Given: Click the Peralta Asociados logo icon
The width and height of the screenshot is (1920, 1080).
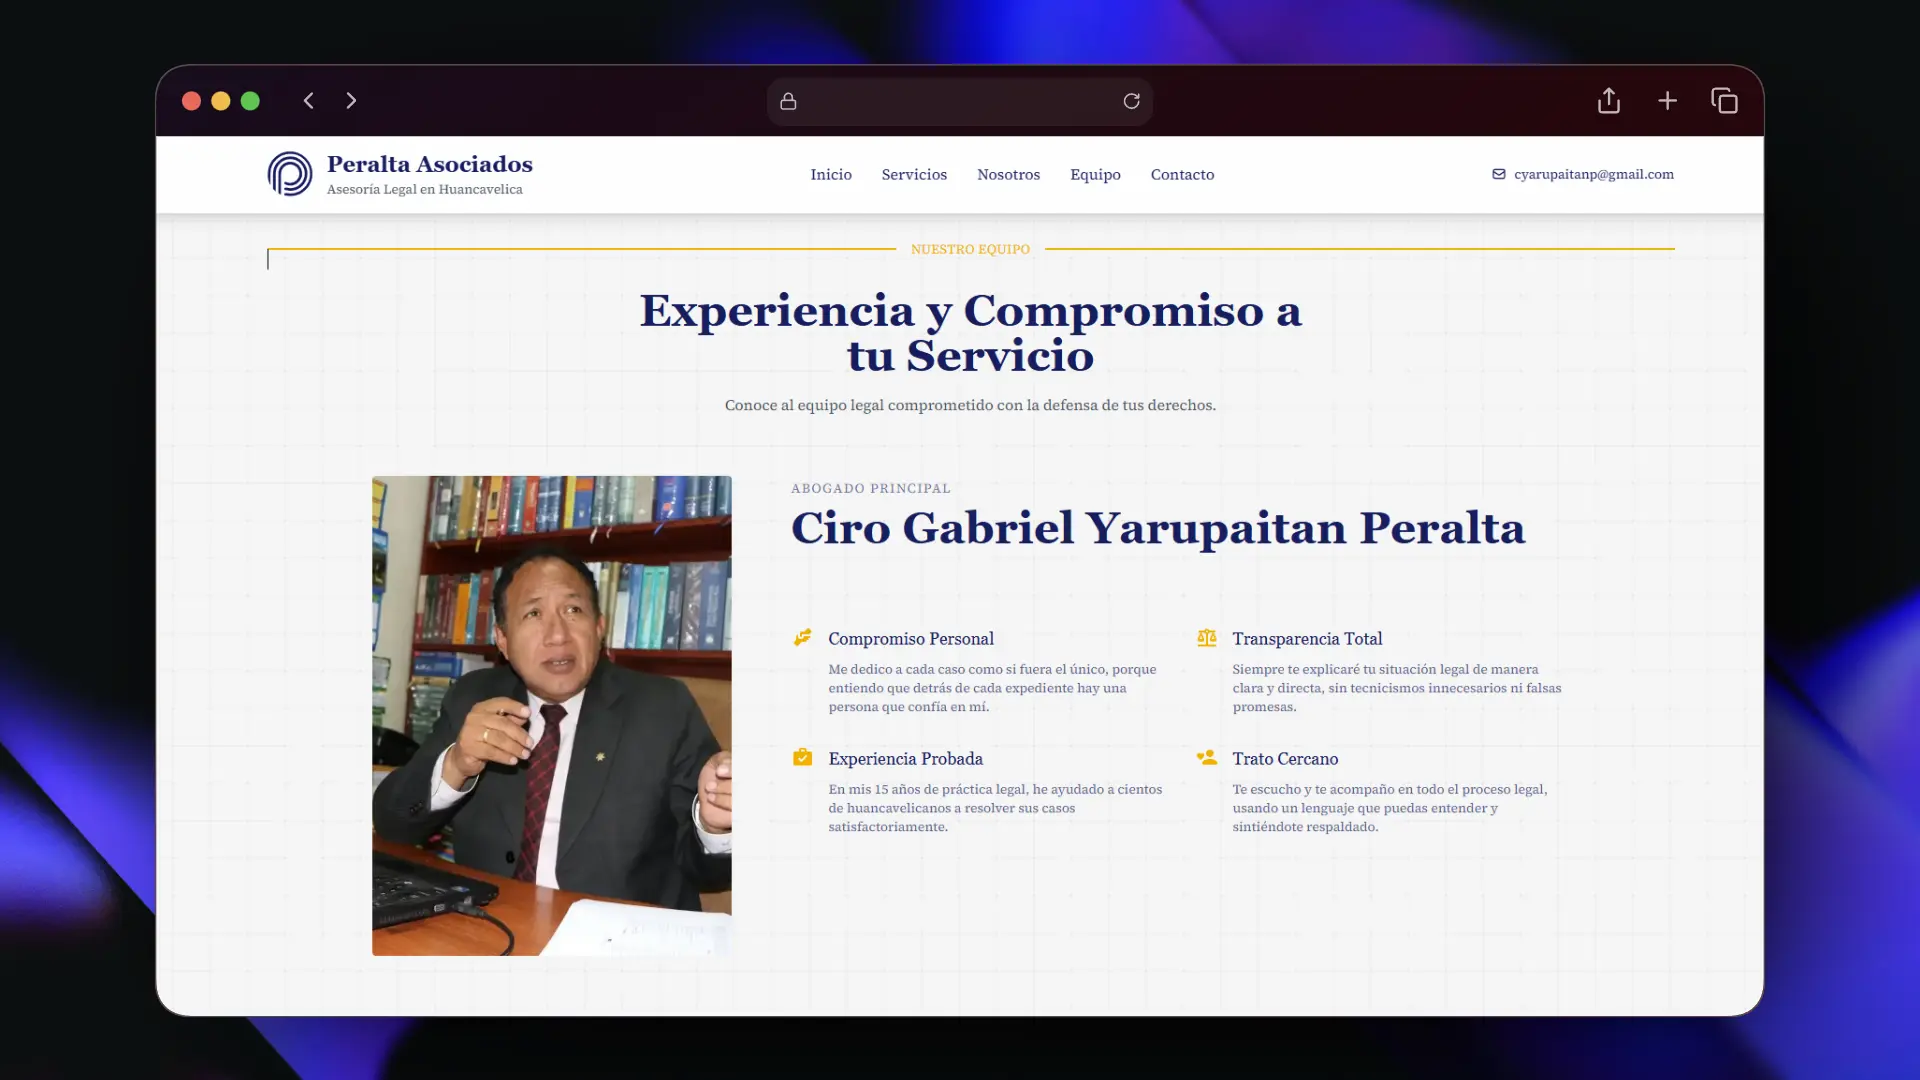Looking at the screenshot, I should click(289, 173).
